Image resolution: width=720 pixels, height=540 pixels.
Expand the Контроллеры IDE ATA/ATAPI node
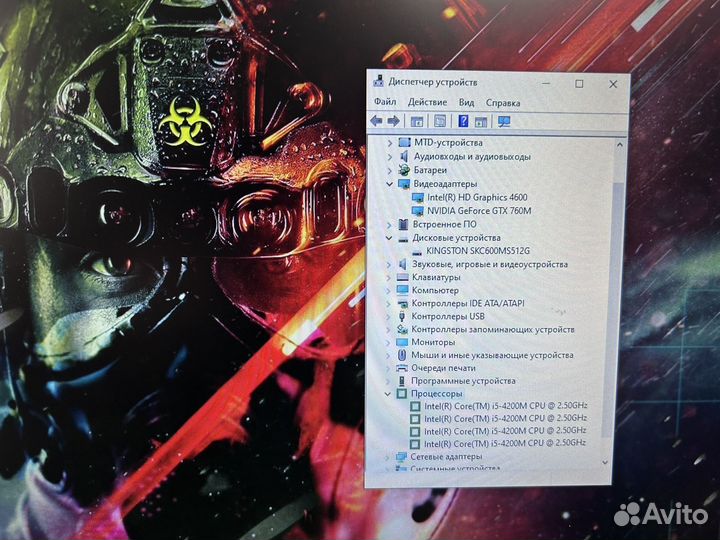coord(388,304)
